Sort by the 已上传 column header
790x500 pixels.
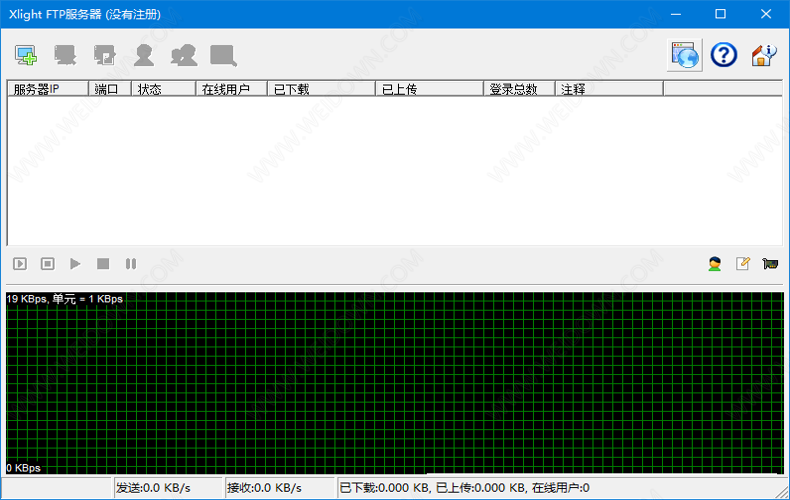[x=429, y=89]
